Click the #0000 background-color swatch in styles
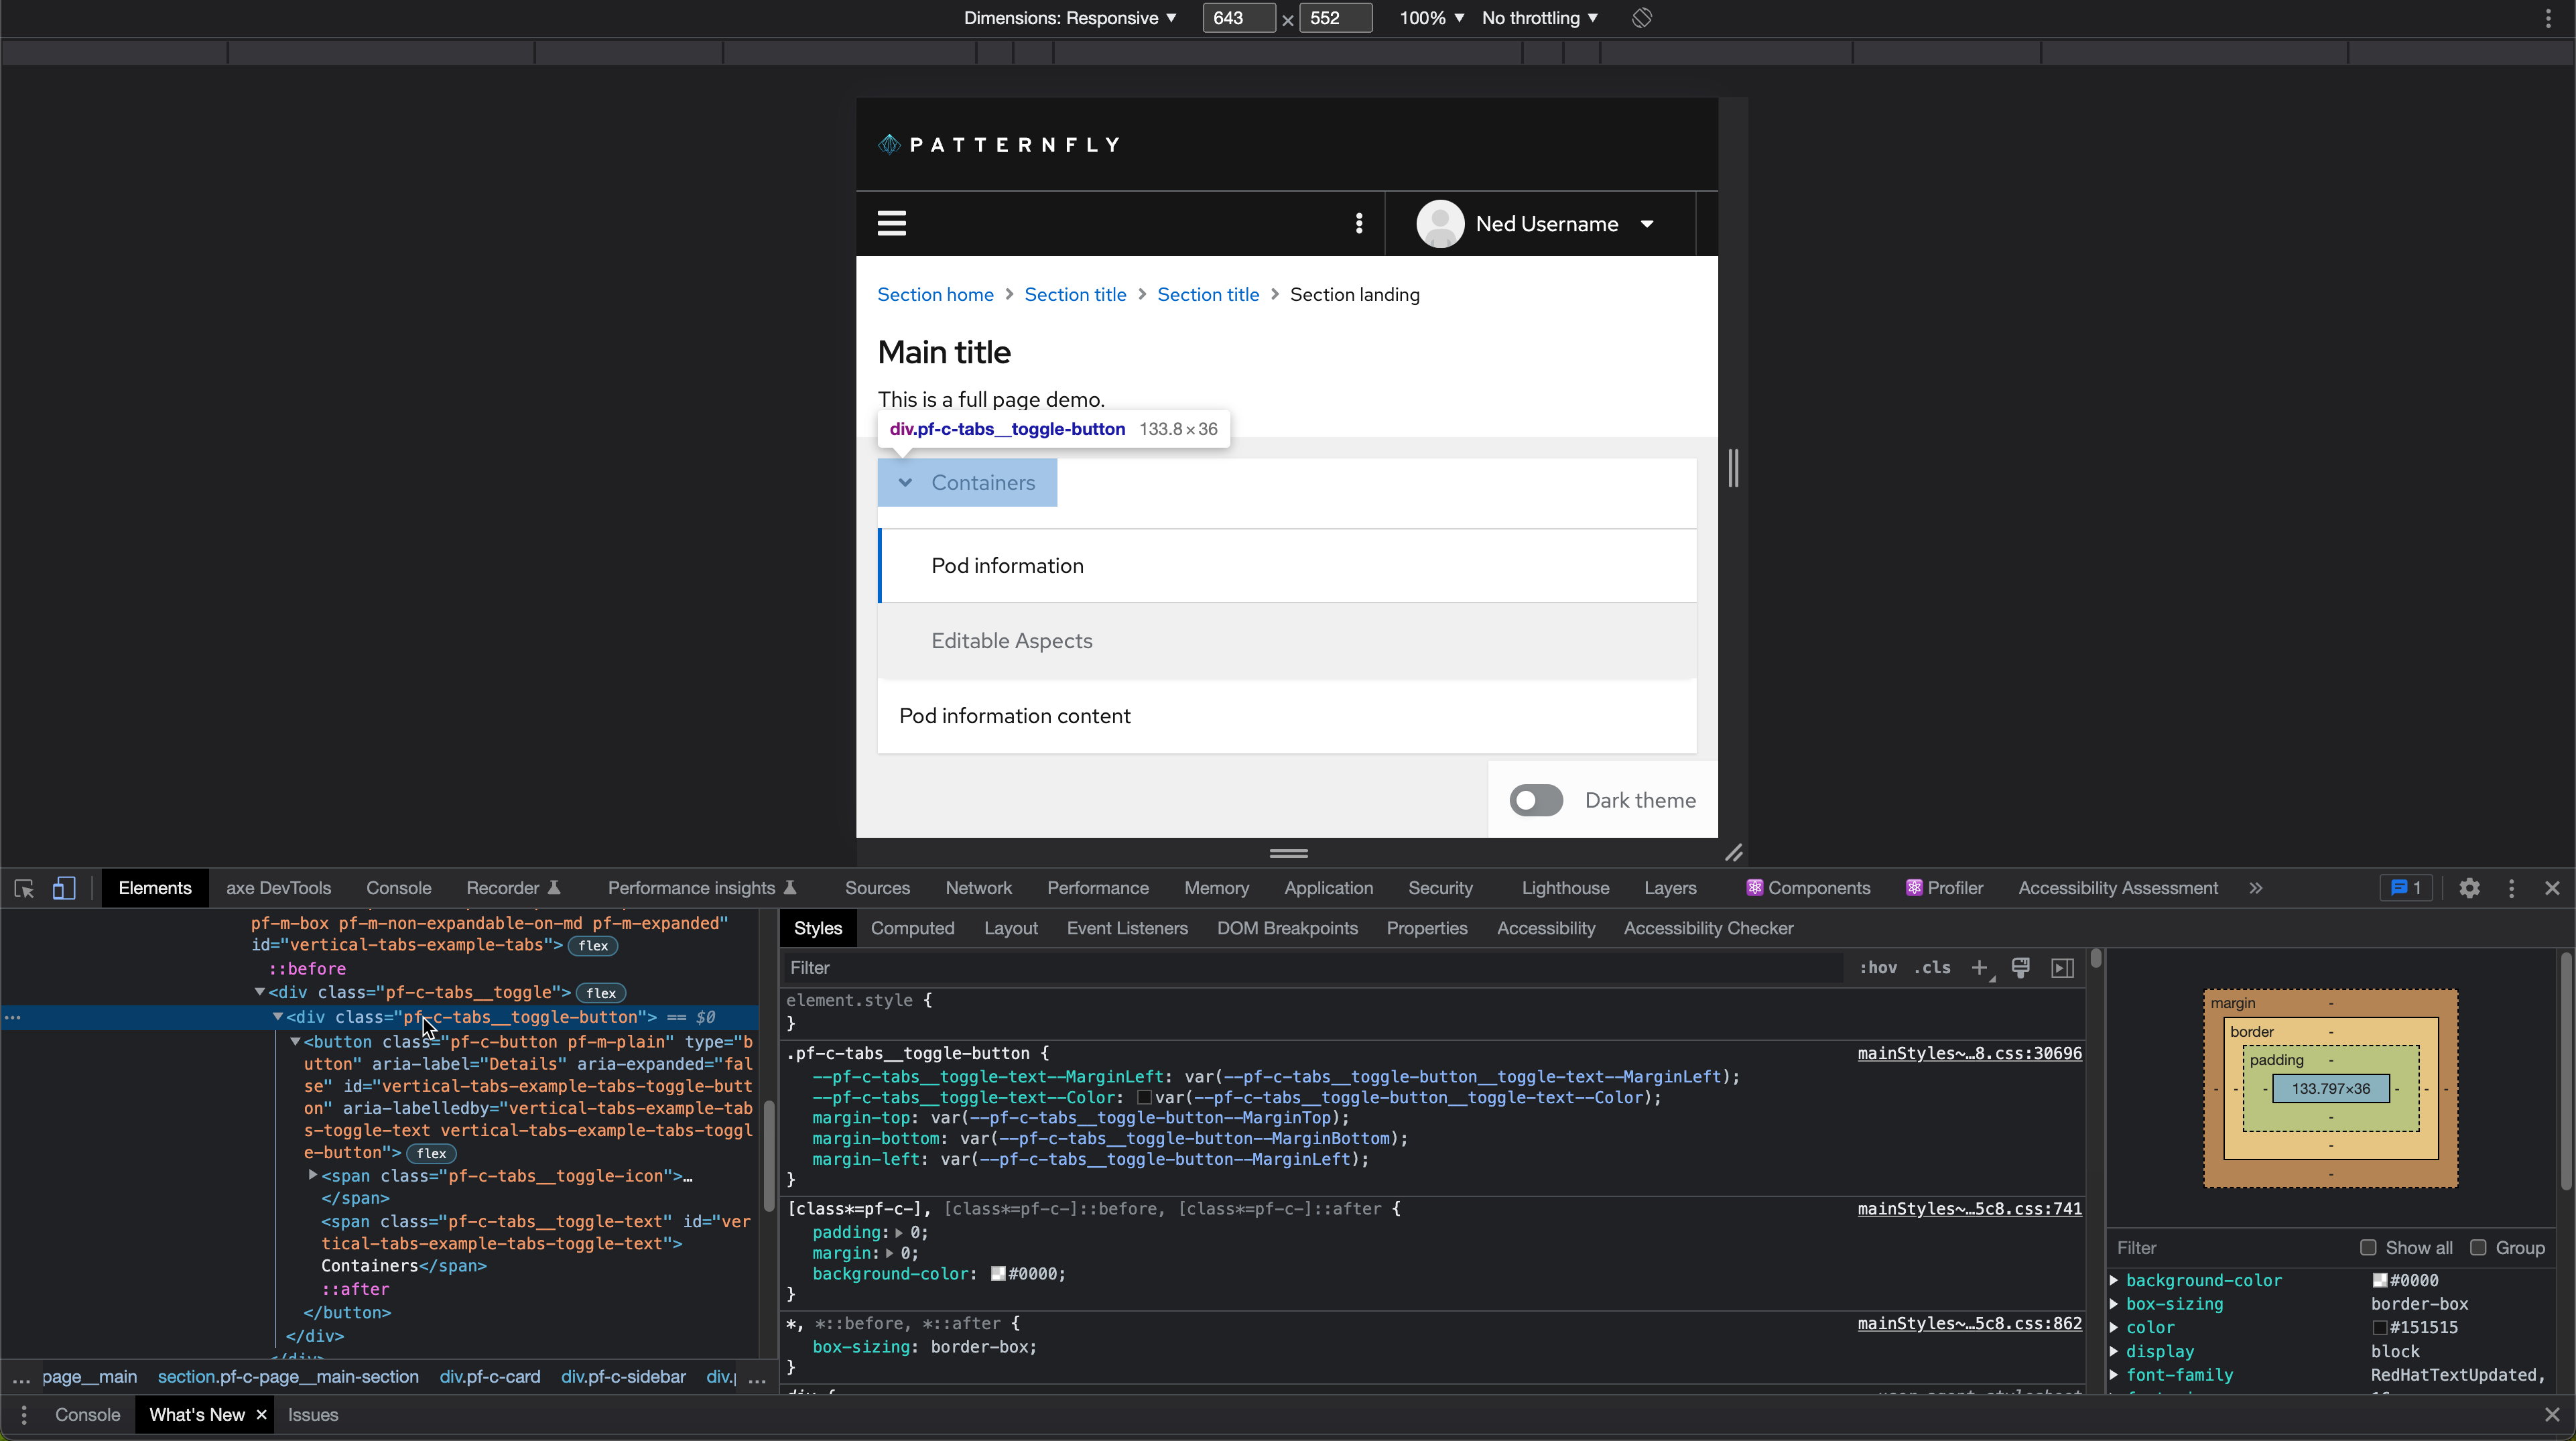 998,1274
